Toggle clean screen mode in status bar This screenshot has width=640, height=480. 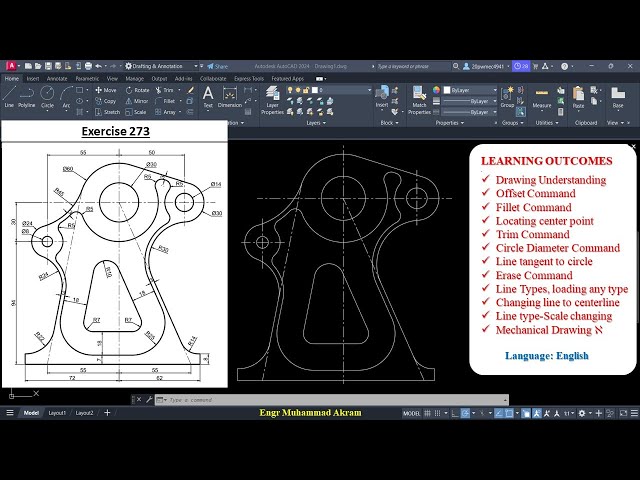tap(623, 413)
